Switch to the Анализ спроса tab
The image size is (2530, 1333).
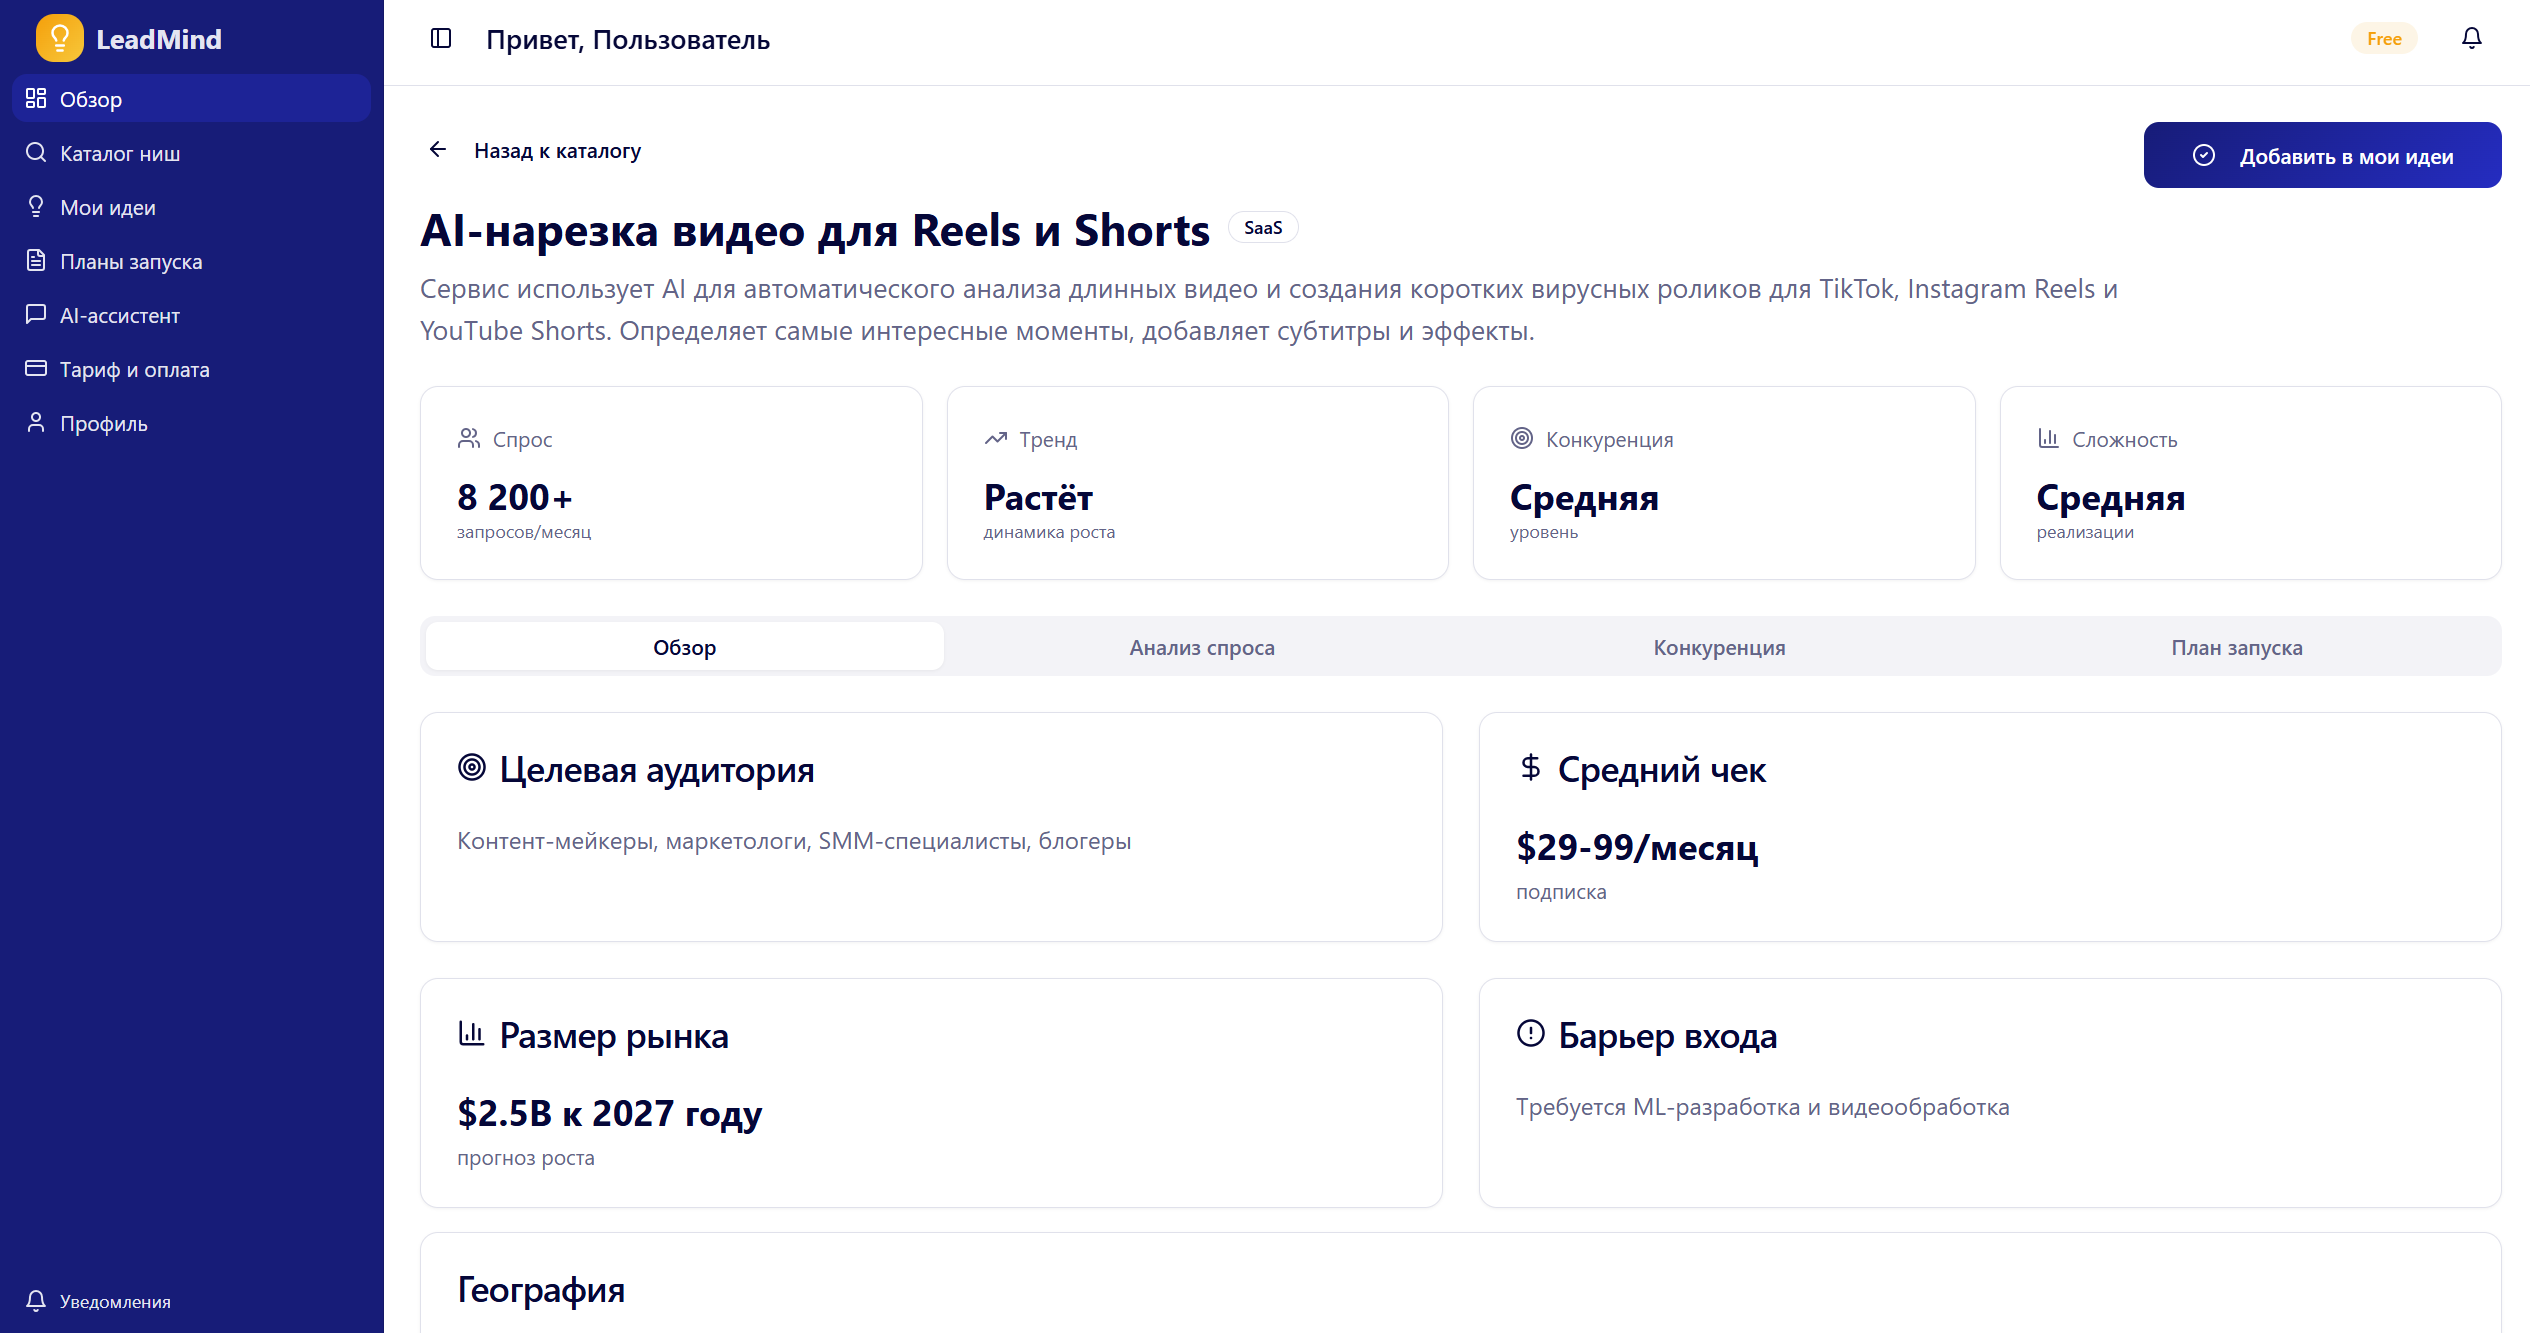(1200, 647)
